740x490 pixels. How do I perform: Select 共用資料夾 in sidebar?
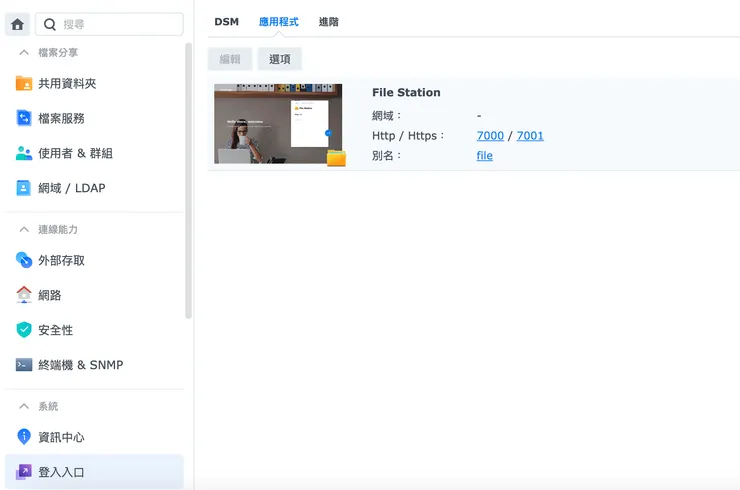pyautogui.click(x=67, y=84)
